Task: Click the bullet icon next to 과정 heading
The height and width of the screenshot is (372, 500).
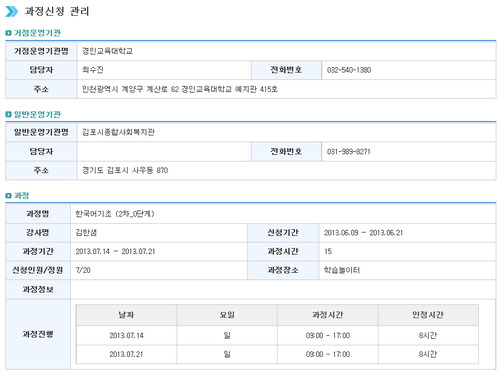Action: [8, 196]
